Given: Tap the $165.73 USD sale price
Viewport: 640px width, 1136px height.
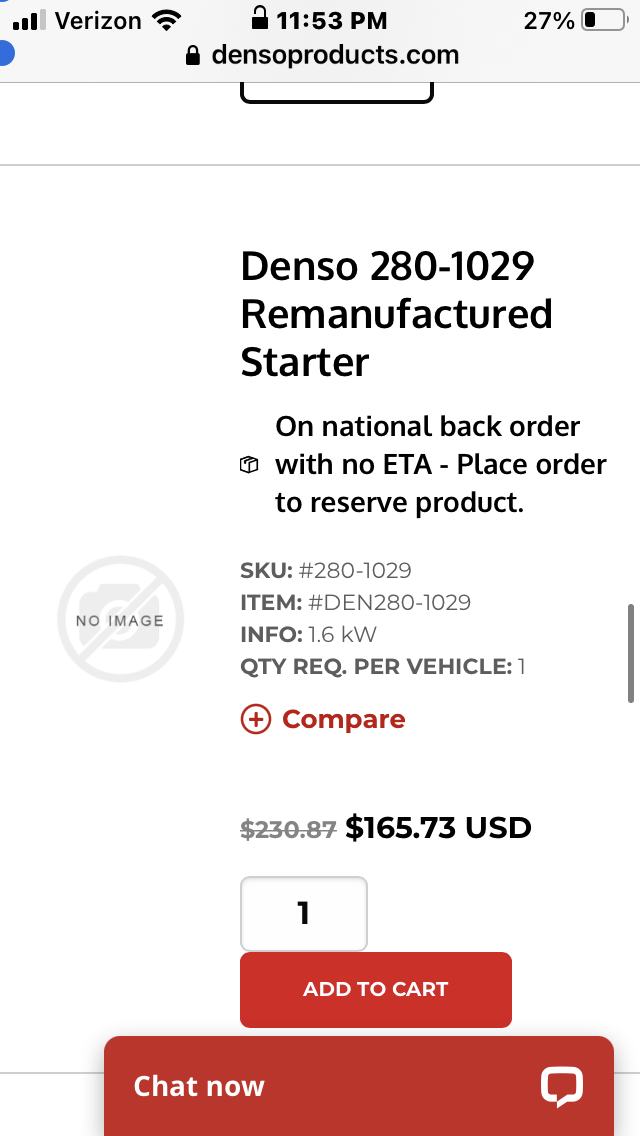Looking at the screenshot, I should (x=438, y=827).
